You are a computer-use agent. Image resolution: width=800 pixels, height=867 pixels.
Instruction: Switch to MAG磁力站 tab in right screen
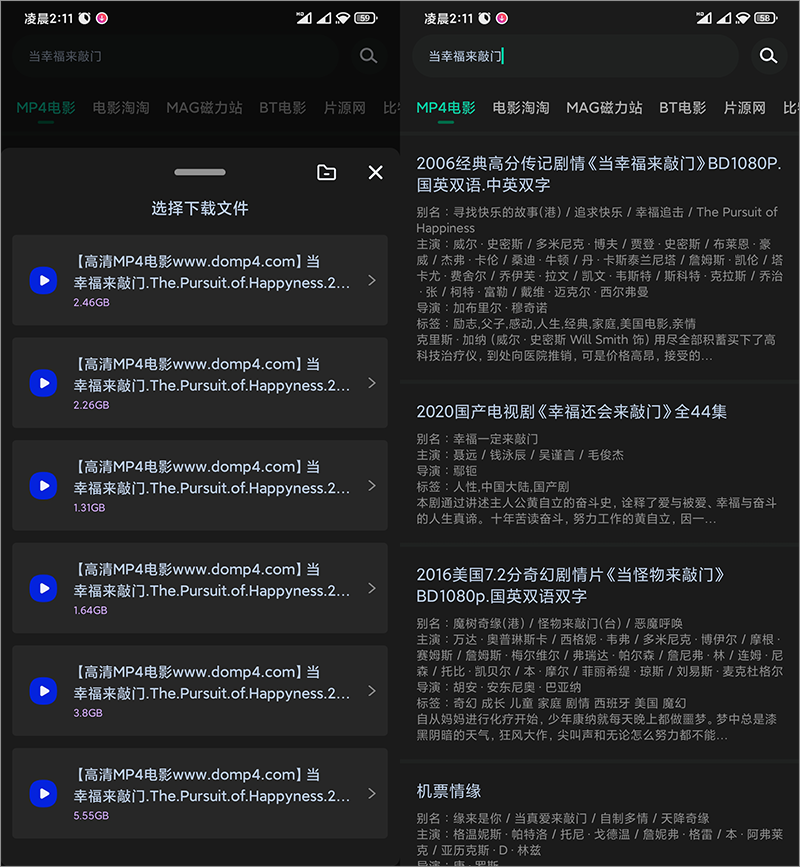(604, 108)
